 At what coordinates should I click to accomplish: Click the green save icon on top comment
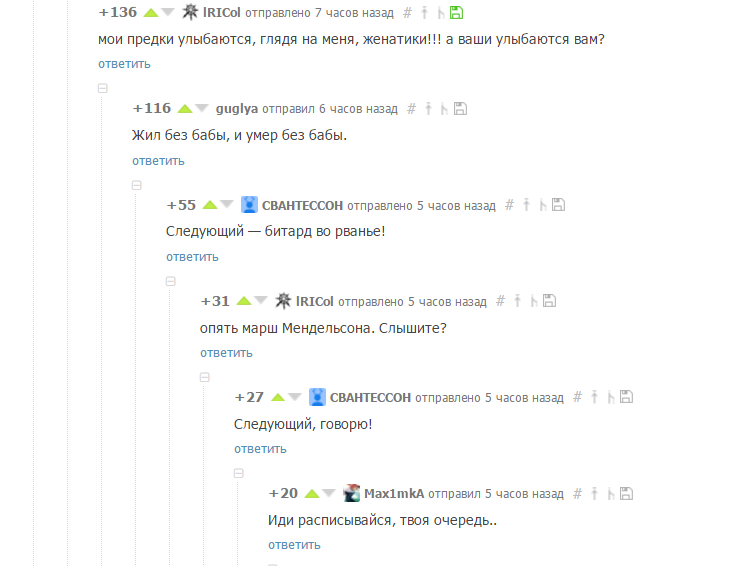[456, 13]
